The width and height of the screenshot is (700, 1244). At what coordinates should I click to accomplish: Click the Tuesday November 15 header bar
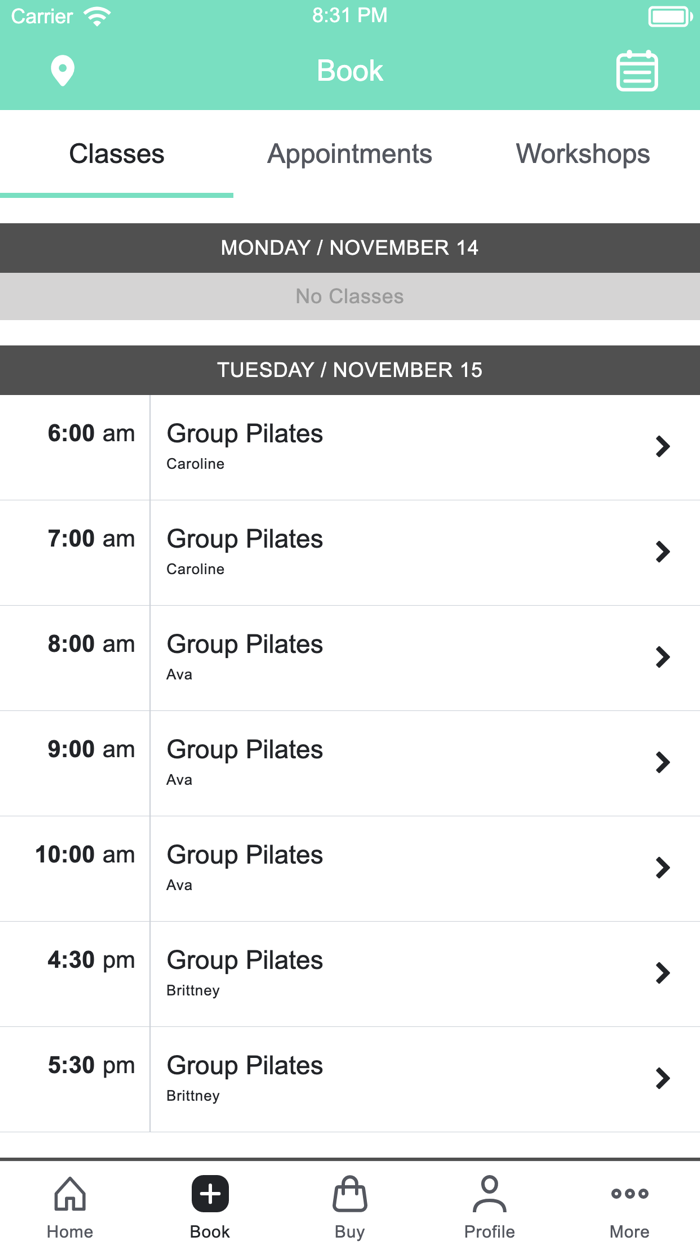click(349, 369)
